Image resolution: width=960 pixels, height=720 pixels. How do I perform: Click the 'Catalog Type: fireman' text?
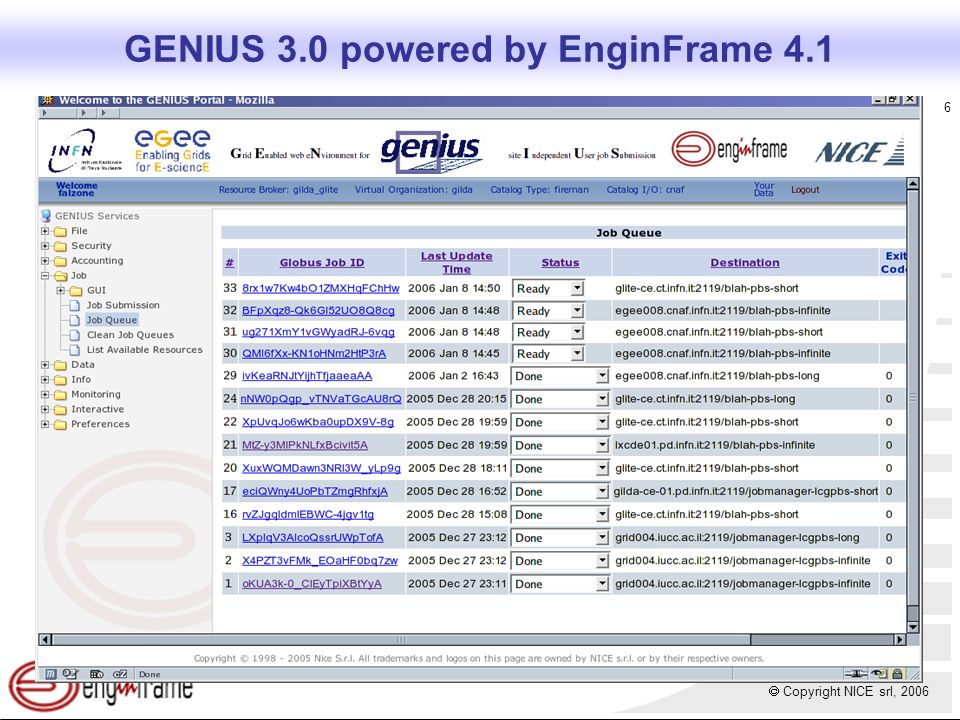pyautogui.click(x=539, y=190)
